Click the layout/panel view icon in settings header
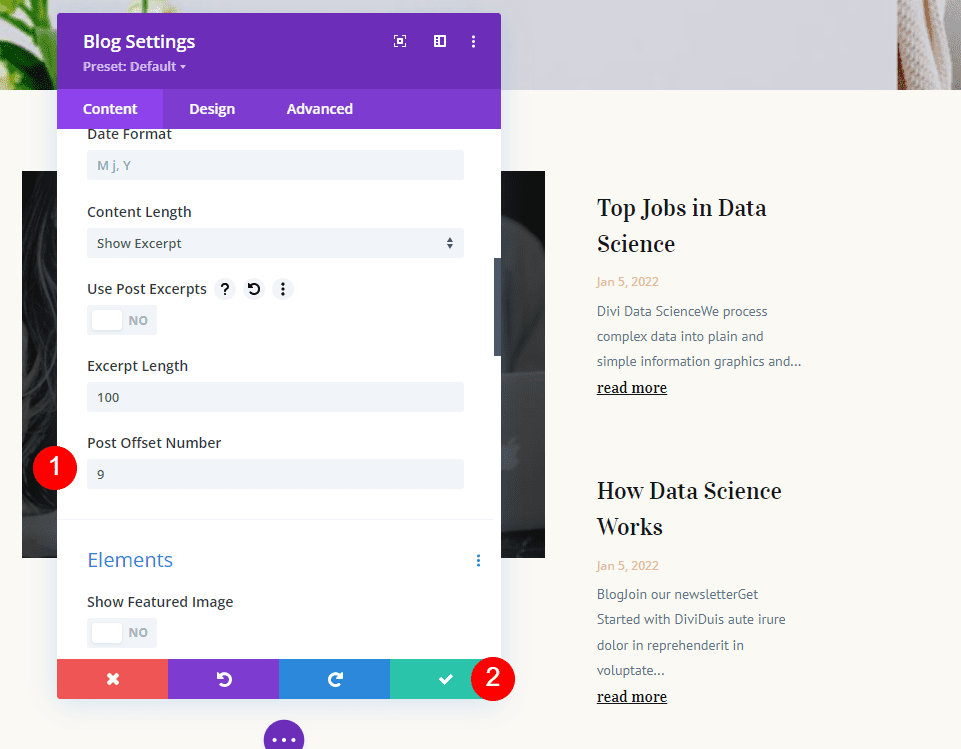The image size is (961, 749). pyautogui.click(x=439, y=41)
